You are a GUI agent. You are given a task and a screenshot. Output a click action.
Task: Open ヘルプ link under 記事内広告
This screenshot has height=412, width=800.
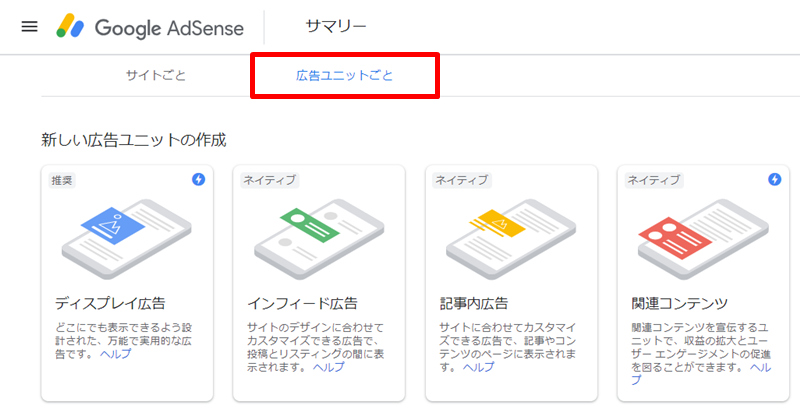478,368
